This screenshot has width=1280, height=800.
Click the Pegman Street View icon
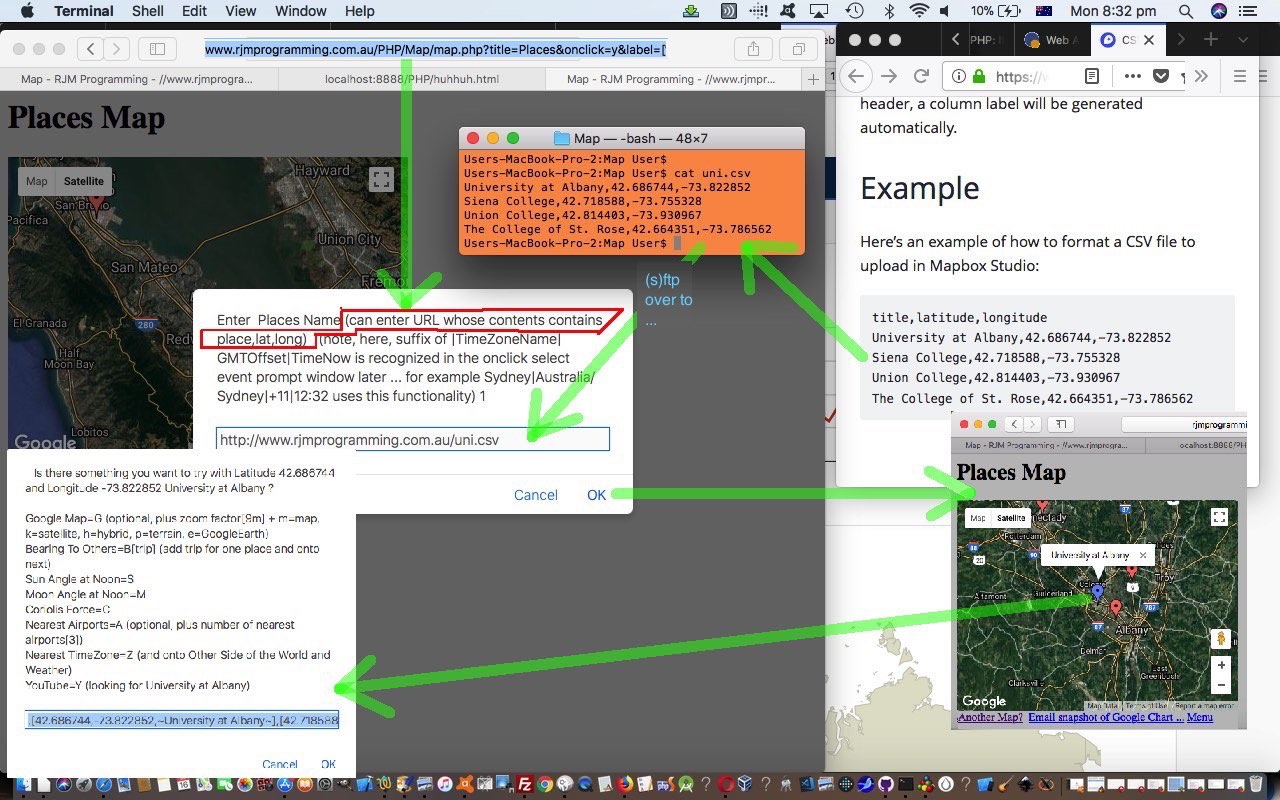pos(1220,638)
